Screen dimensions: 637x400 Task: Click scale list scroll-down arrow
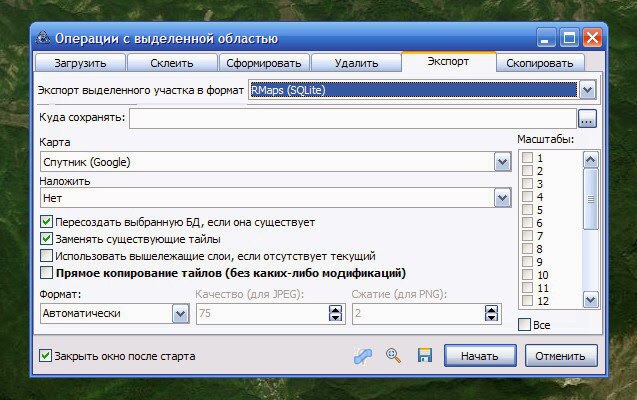tap(590, 300)
